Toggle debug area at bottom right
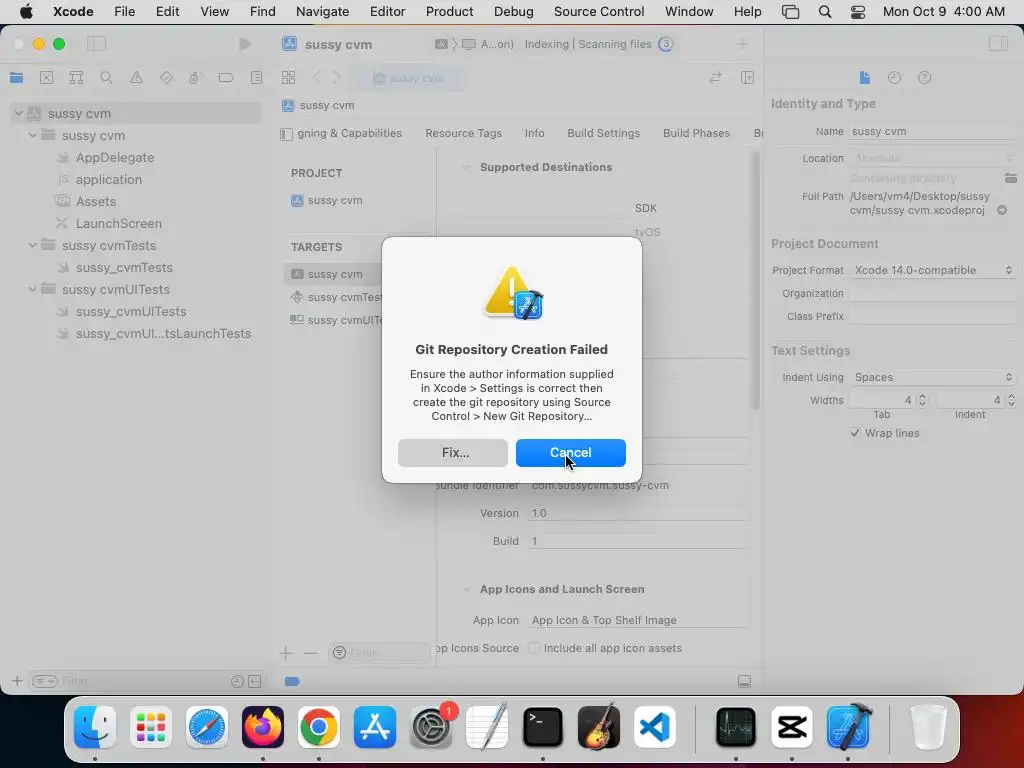The height and width of the screenshot is (768, 1024). pos(744,681)
